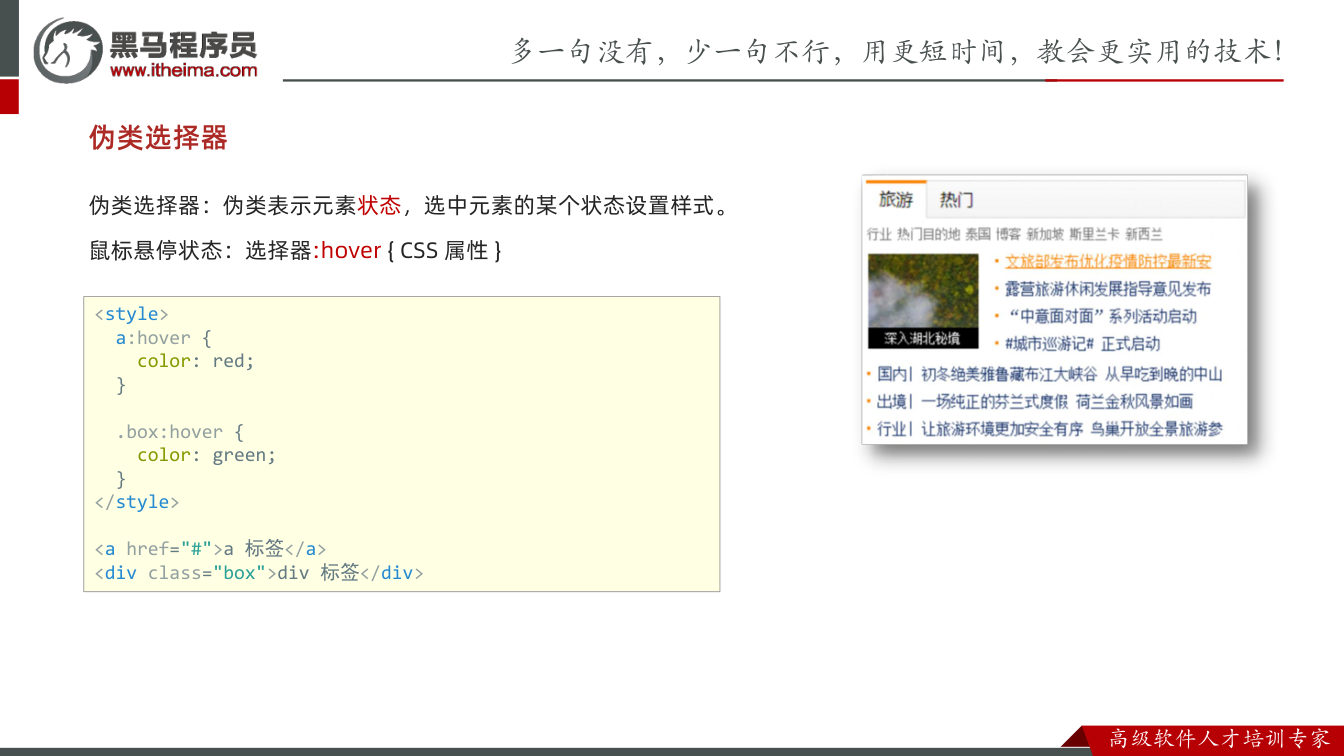Viewport: 1344px width, 756px height.
Task: Open the “中意面对面”系列活动启动 headline
Action: coord(1101,316)
